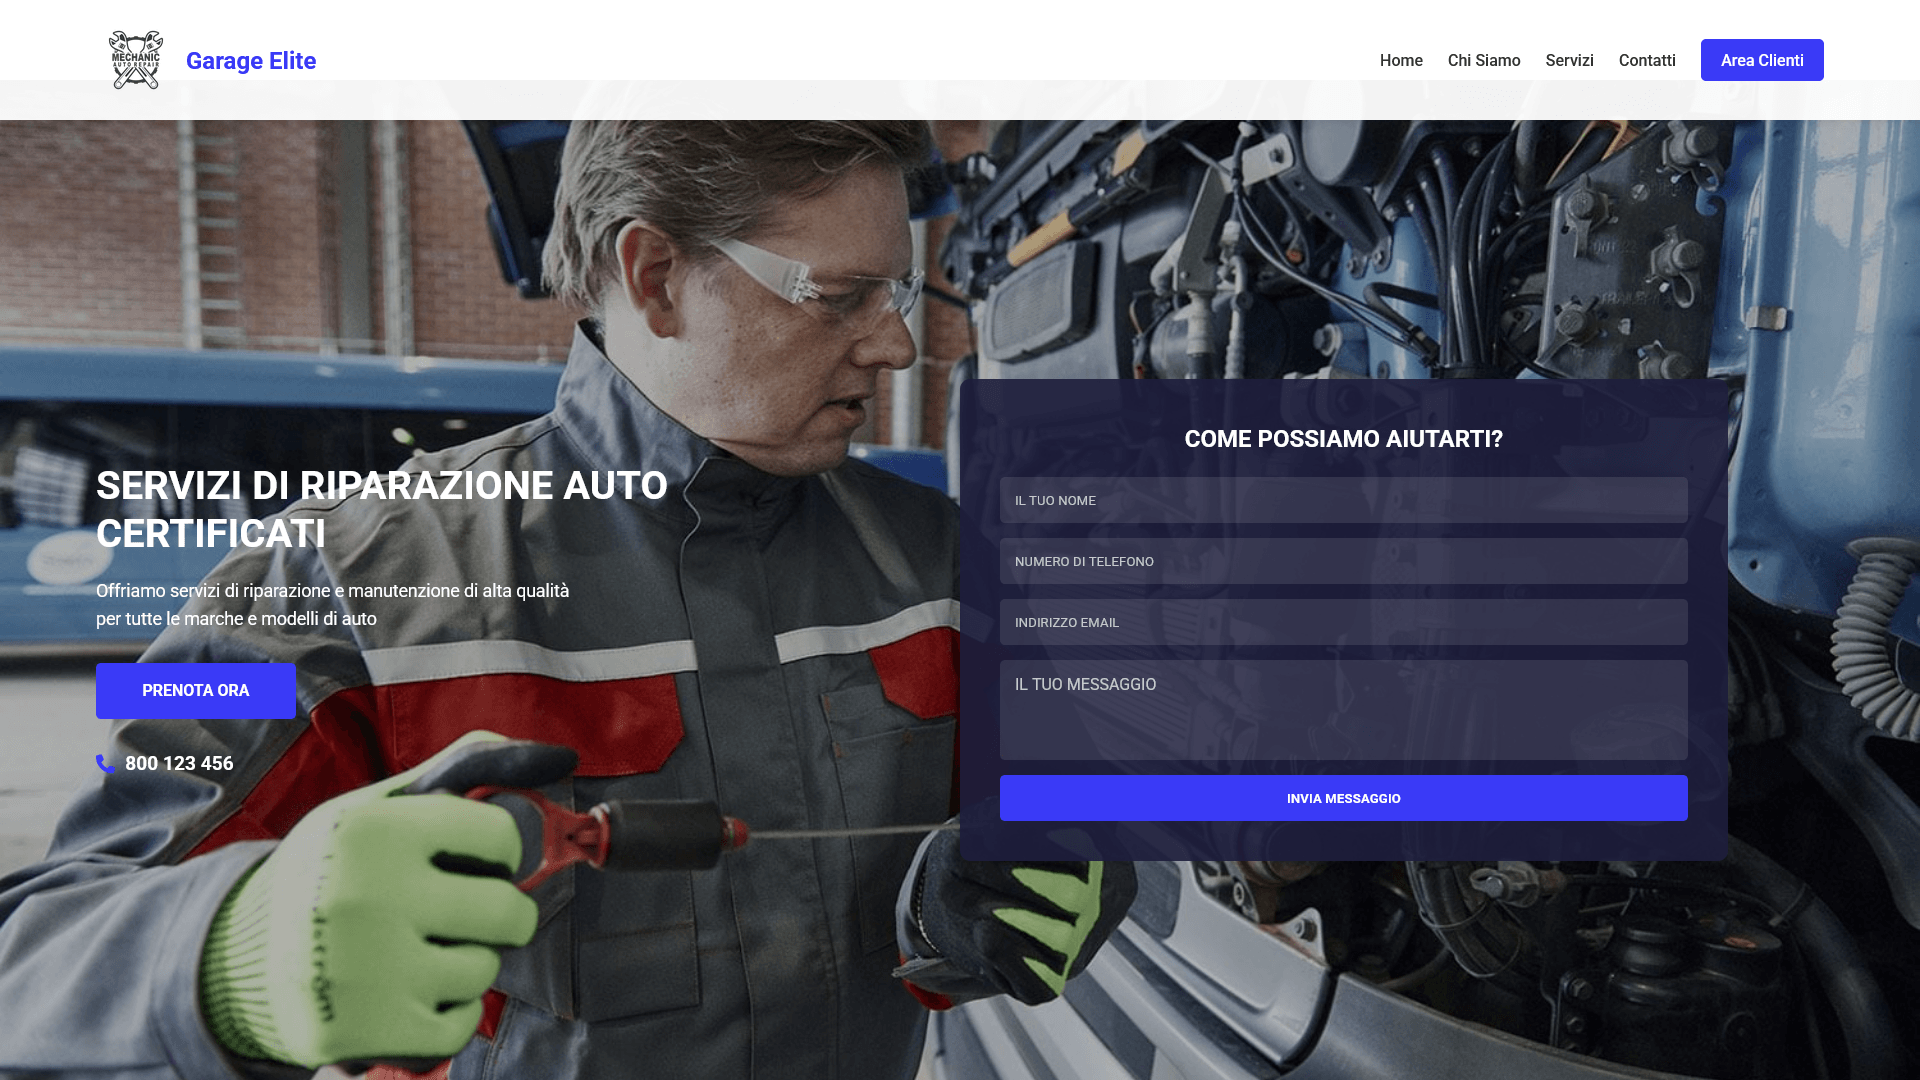Focus the Numero di Telefono field
This screenshot has width=1920, height=1080.
[x=1344, y=561]
